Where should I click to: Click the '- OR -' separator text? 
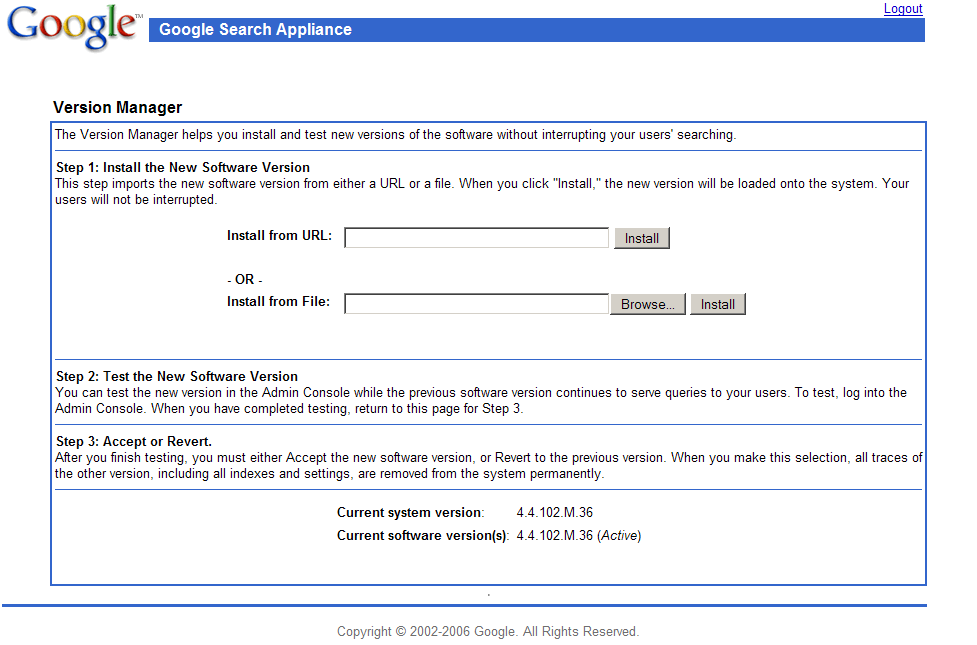(x=245, y=280)
